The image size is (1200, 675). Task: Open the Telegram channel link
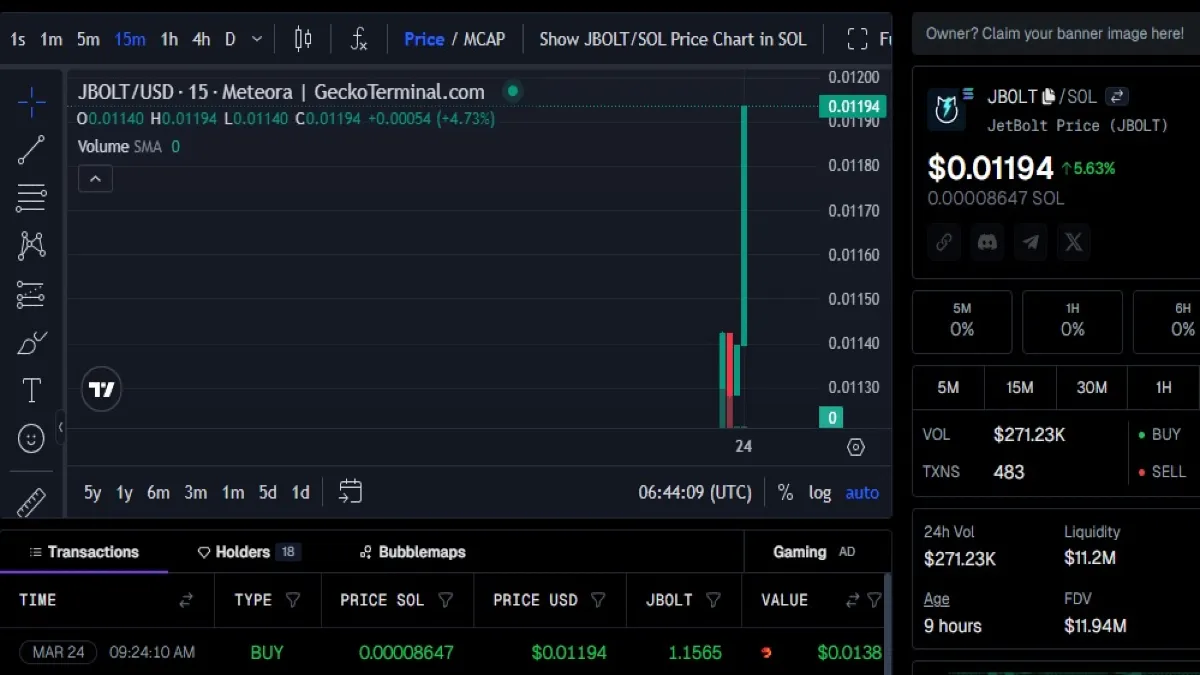pyautogui.click(x=1030, y=242)
